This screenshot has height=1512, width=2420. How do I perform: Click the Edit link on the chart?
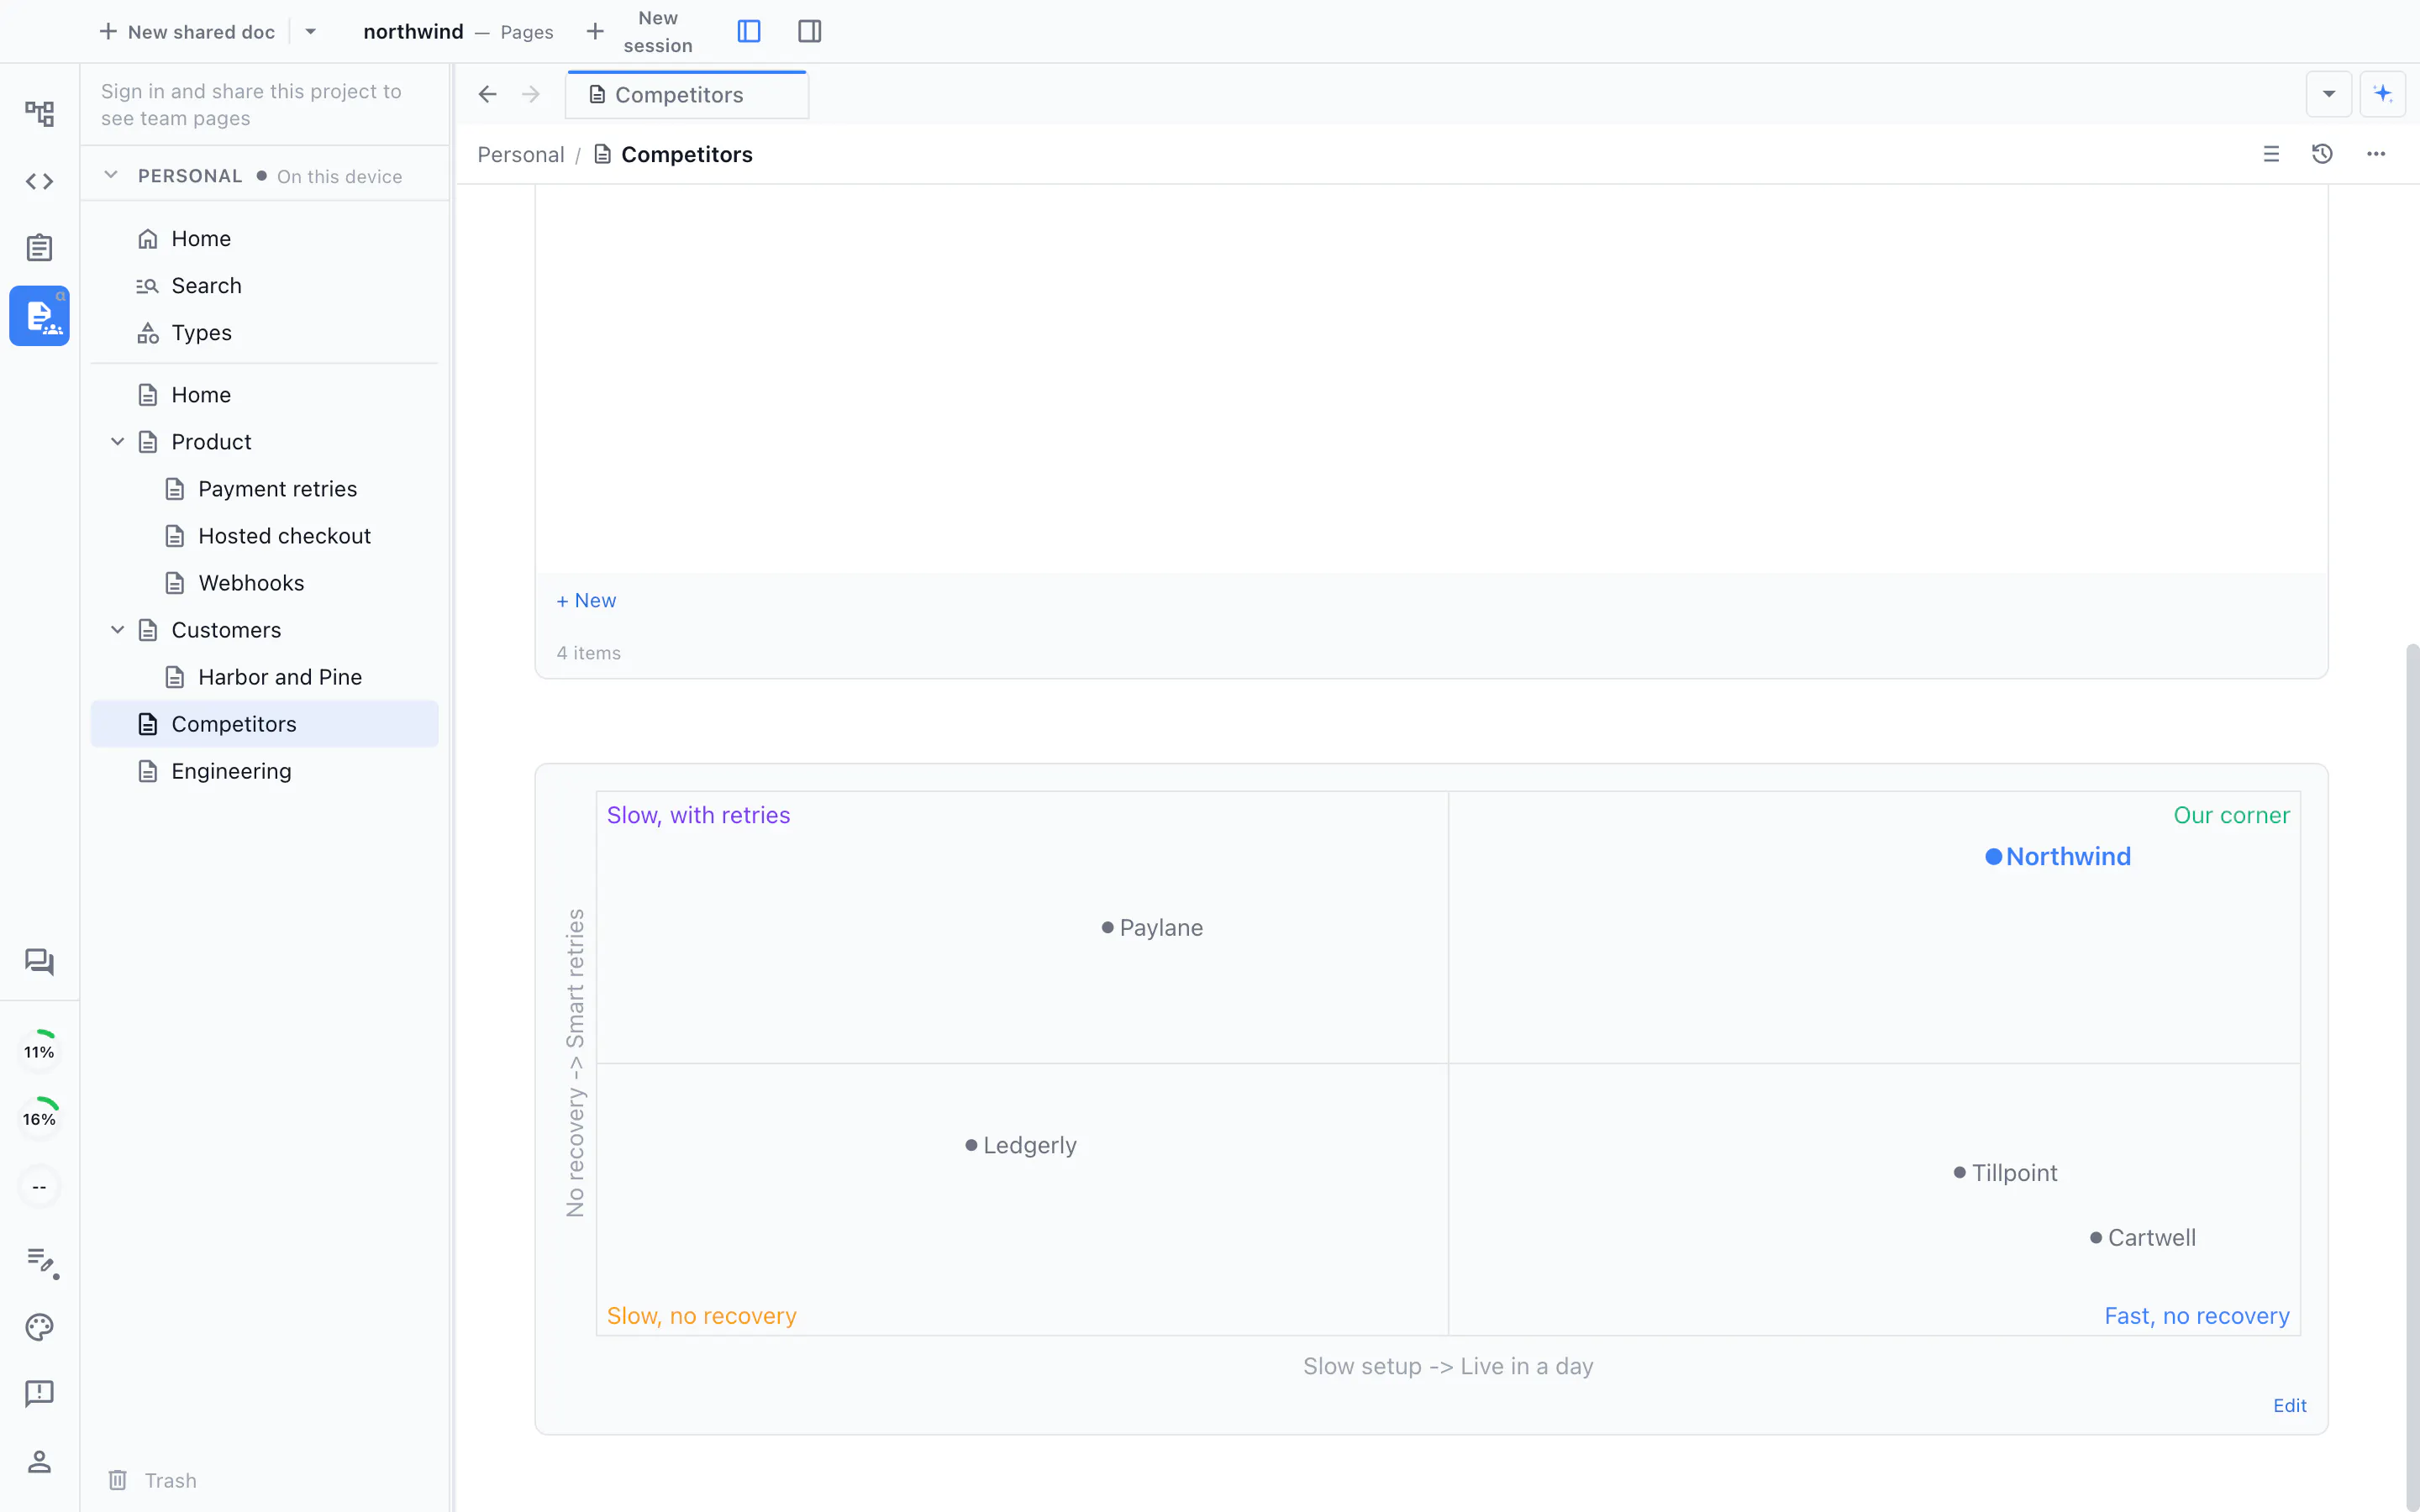coord(2290,1406)
